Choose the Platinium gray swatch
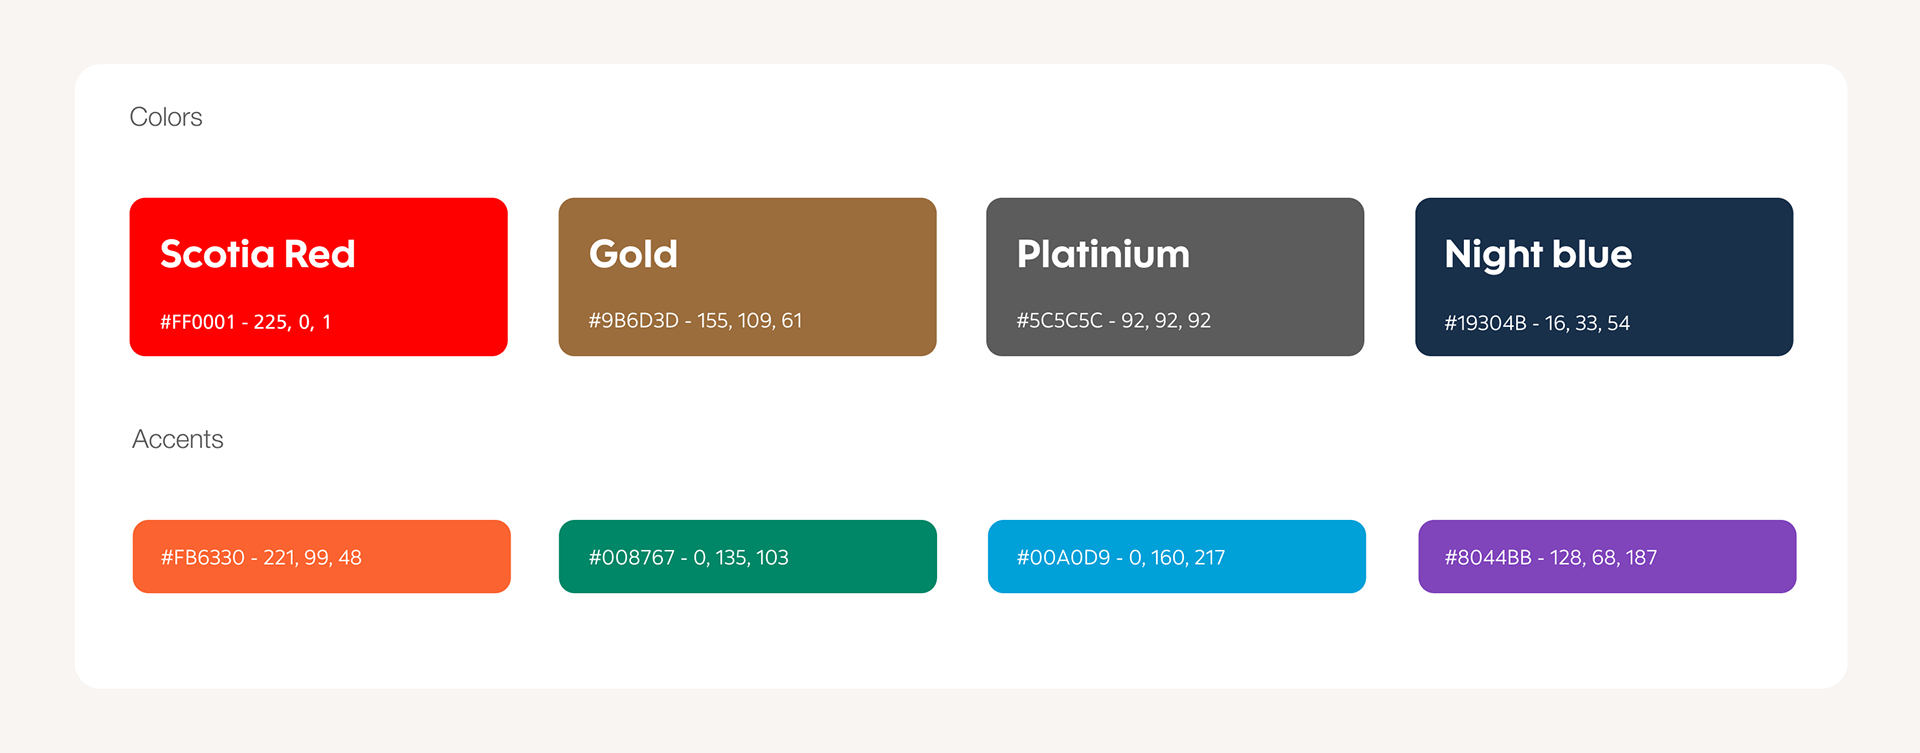This screenshot has width=1920, height=753. 1175,277
